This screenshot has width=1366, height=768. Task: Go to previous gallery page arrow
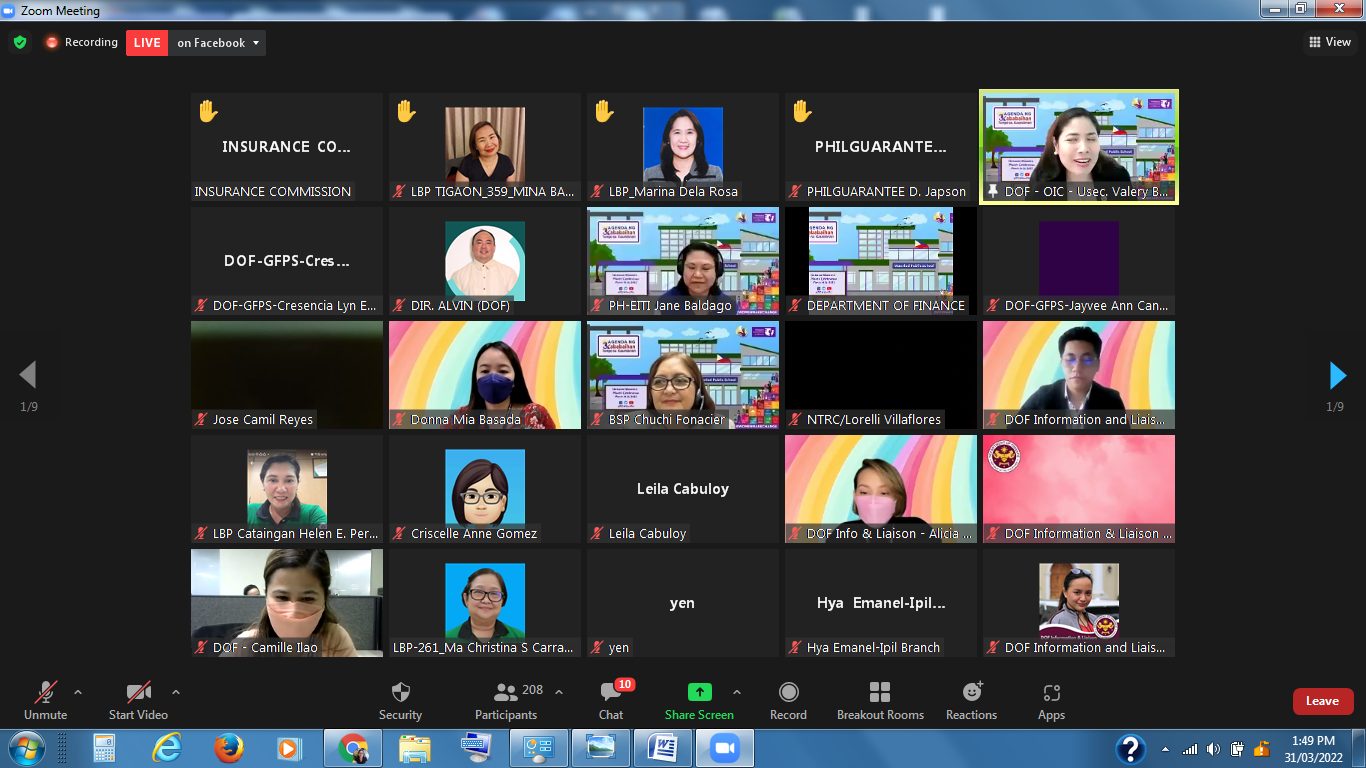click(x=28, y=375)
